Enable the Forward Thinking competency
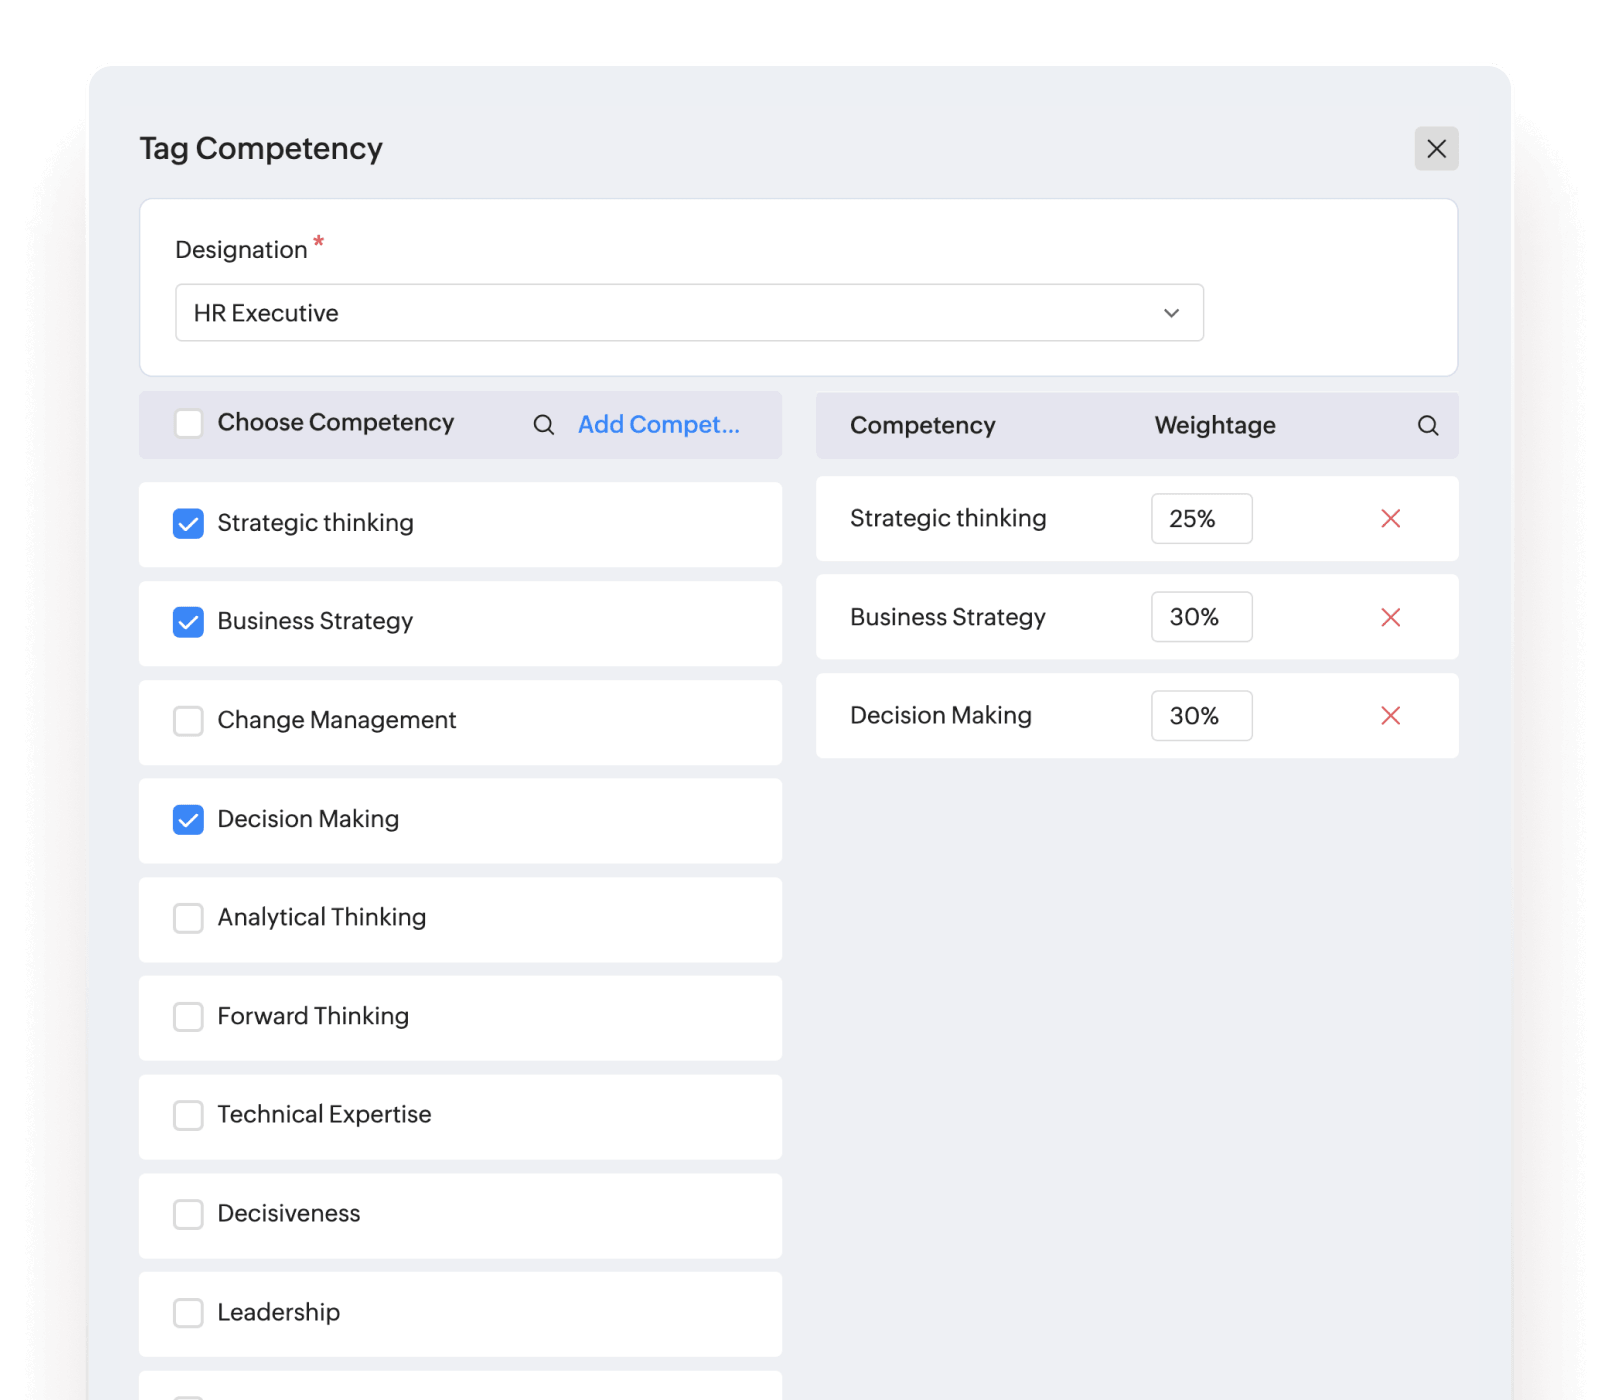Image resolution: width=1600 pixels, height=1400 pixels. (x=188, y=1017)
